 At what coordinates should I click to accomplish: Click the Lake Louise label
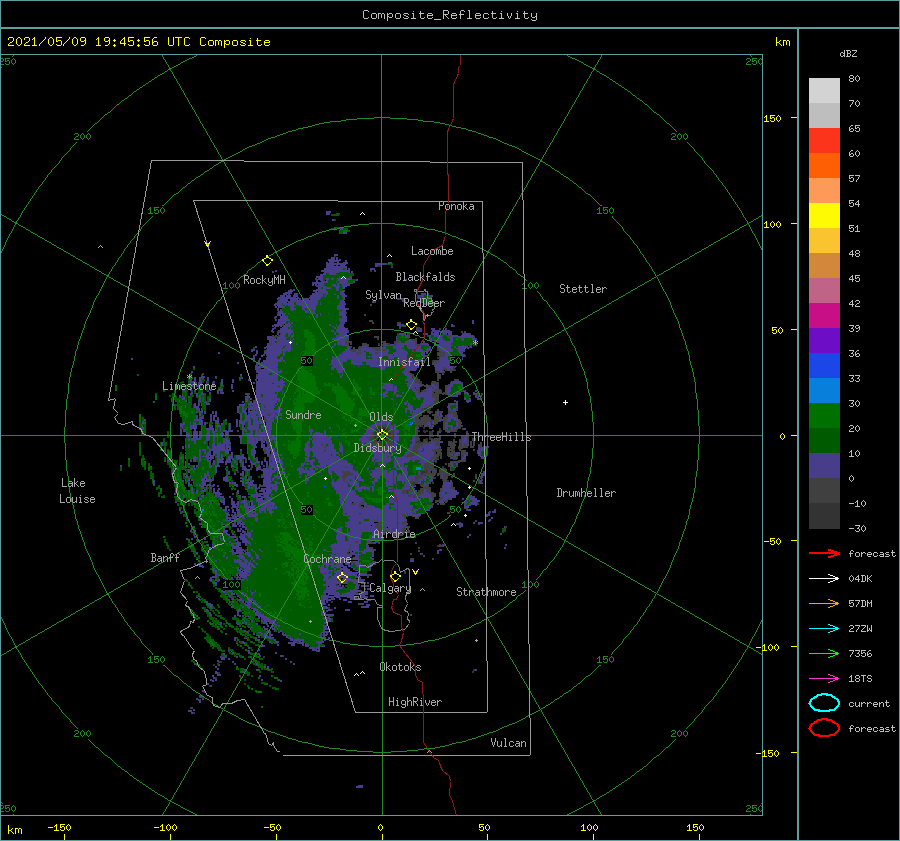(77, 491)
